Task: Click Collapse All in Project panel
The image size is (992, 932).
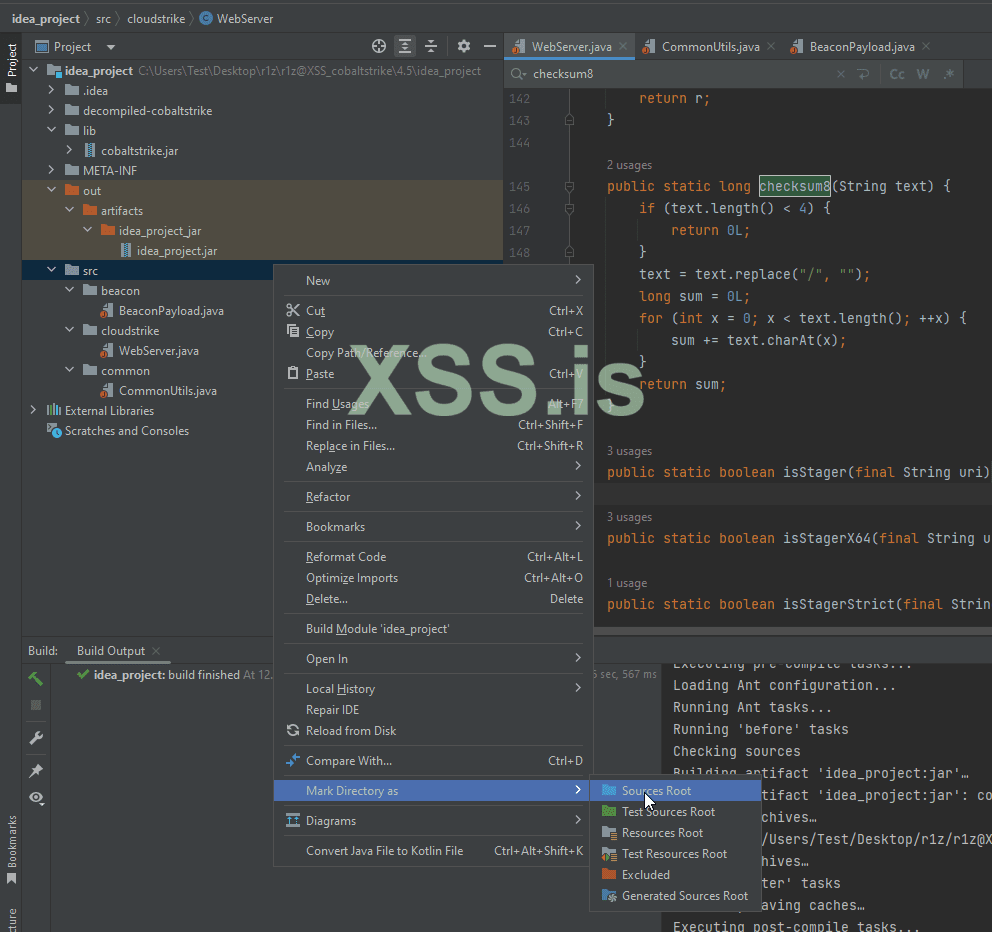Action: click(x=431, y=46)
